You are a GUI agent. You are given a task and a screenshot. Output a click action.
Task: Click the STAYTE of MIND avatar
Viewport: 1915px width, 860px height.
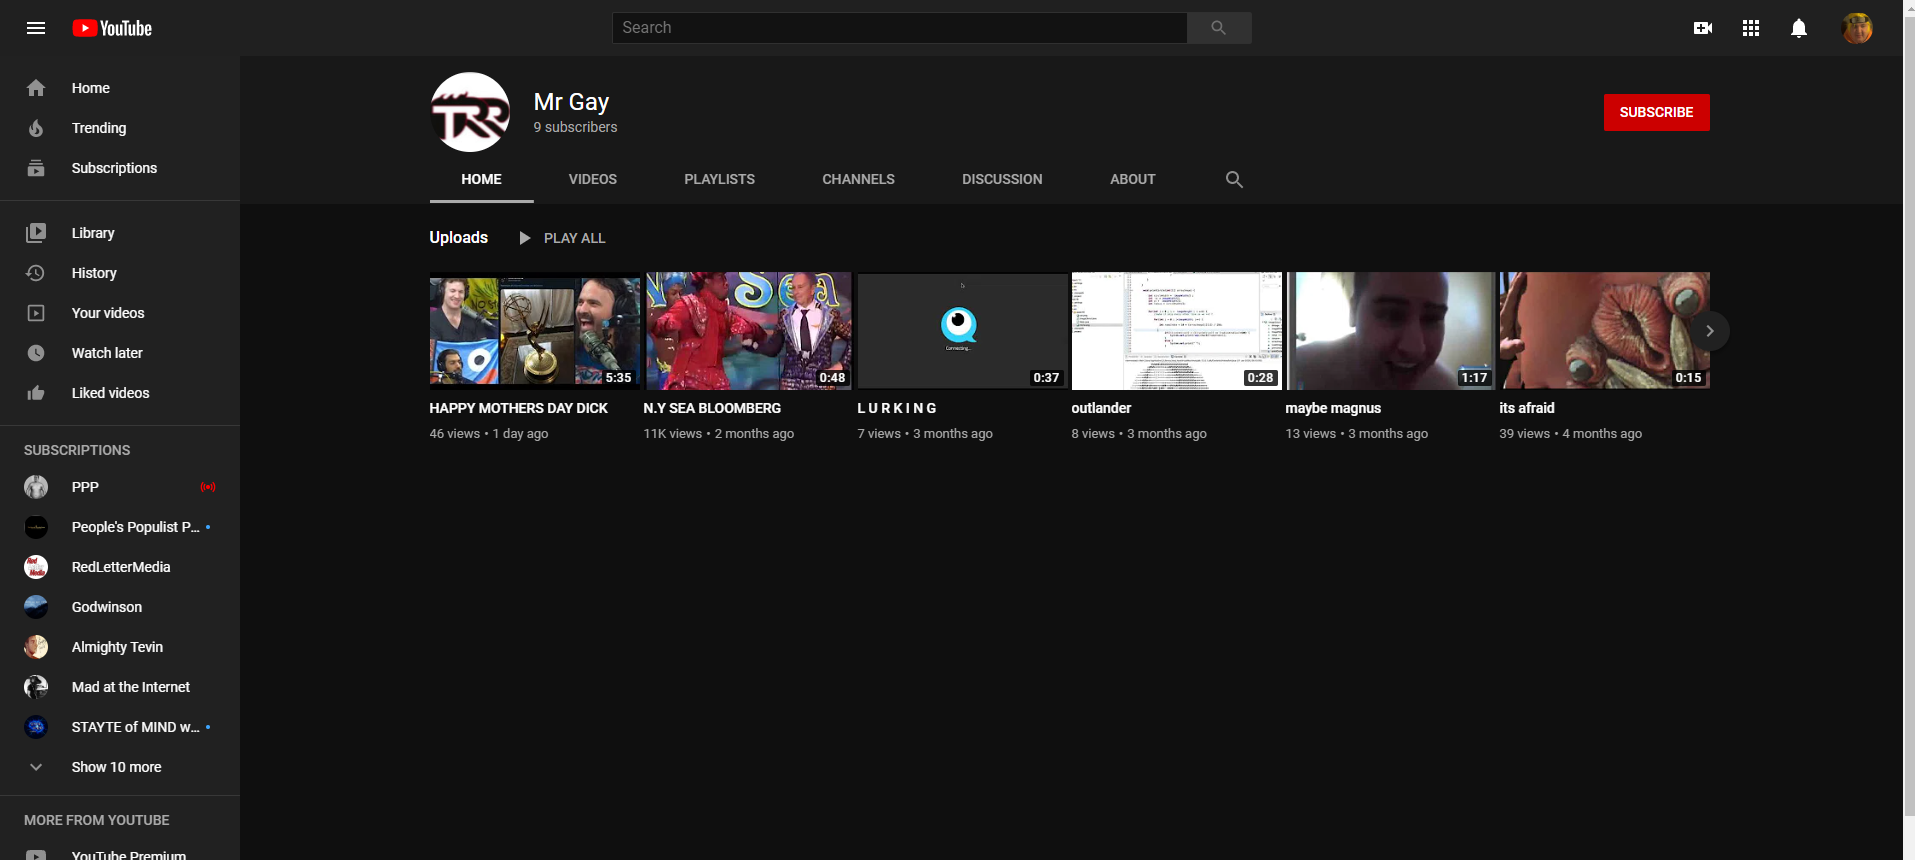click(36, 727)
